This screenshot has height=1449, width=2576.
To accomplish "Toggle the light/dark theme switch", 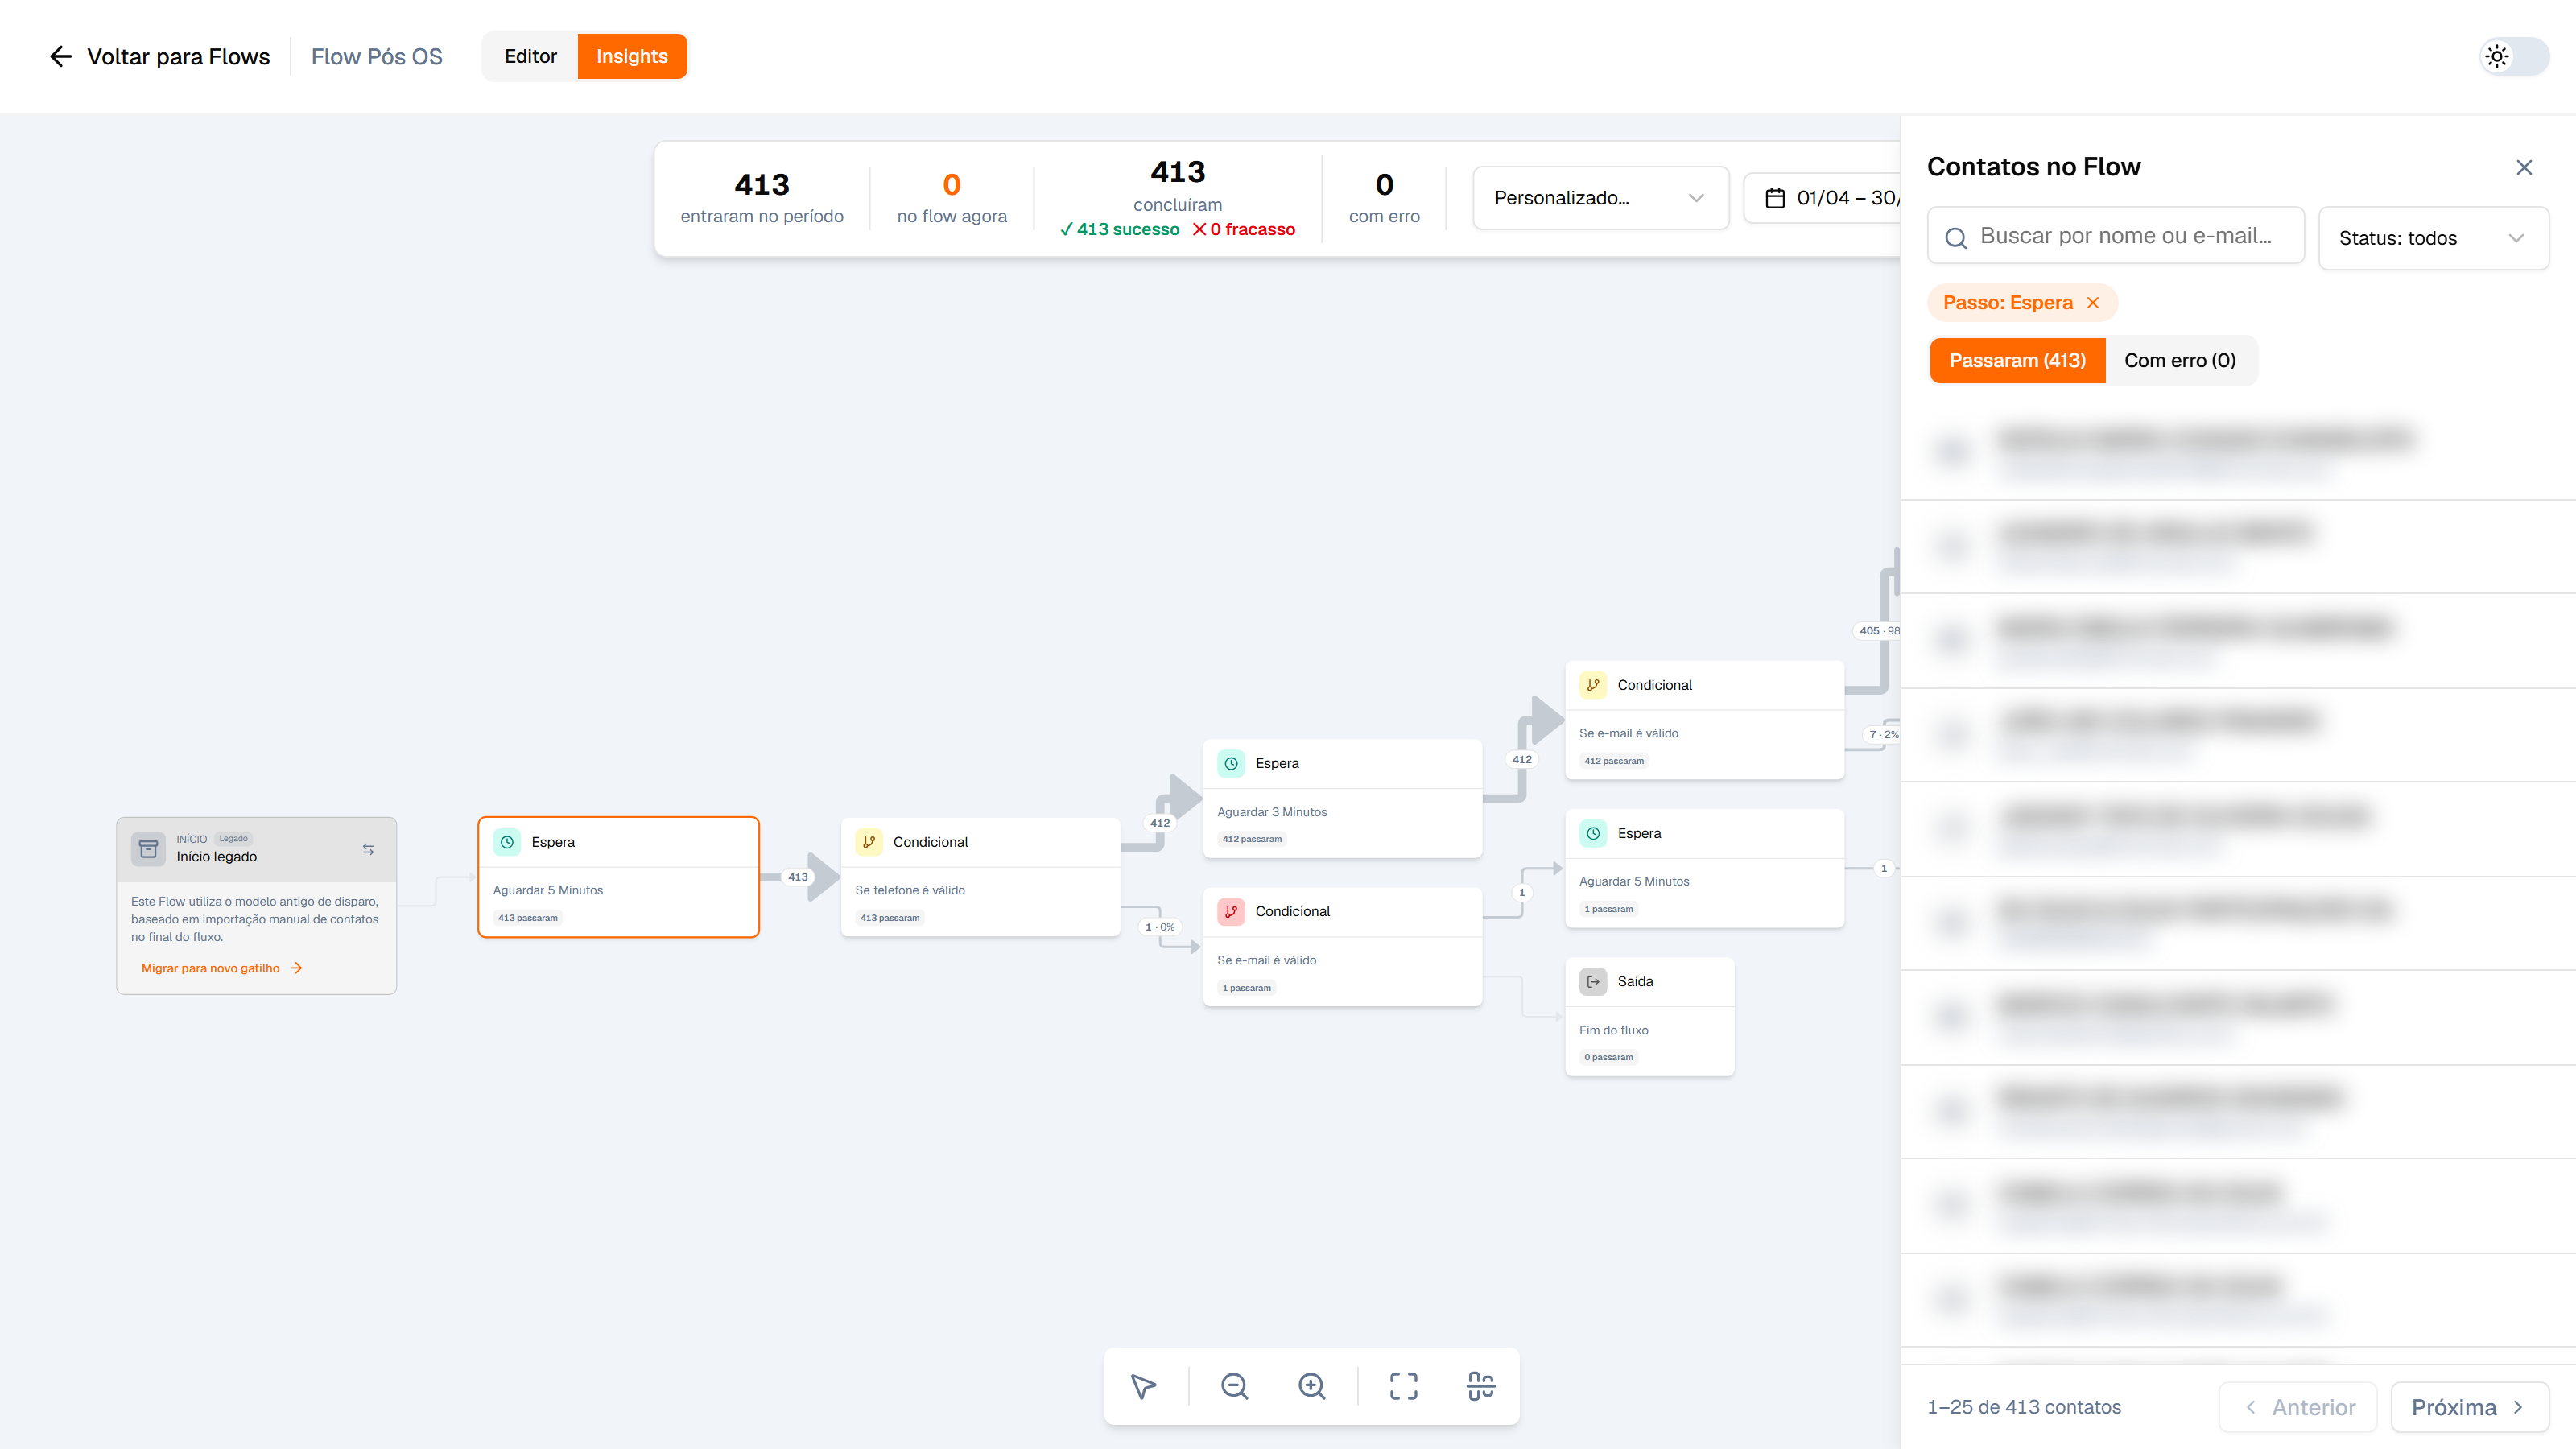I will pyautogui.click(x=2514, y=56).
